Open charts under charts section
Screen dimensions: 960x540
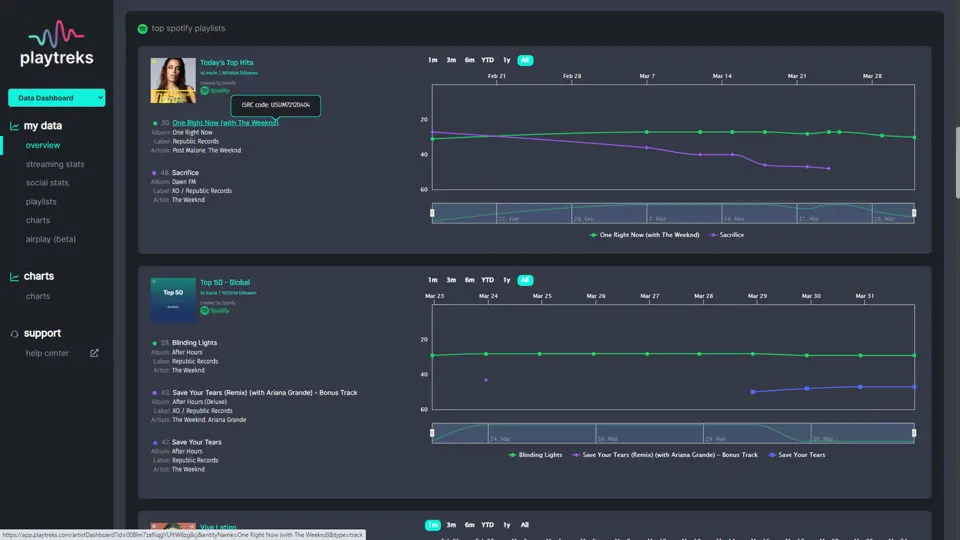point(38,296)
